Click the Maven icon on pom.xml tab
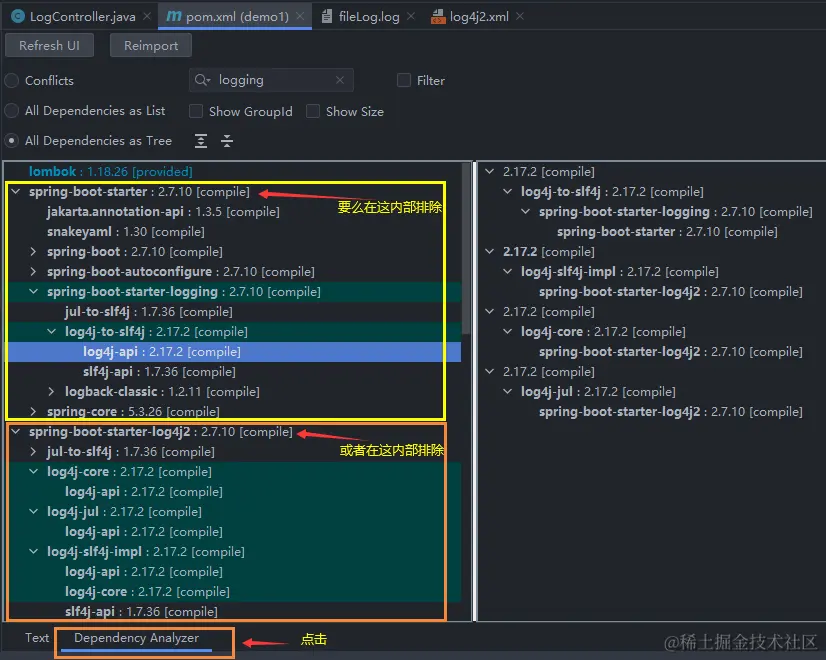This screenshot has width=826, height=660. 173,16
